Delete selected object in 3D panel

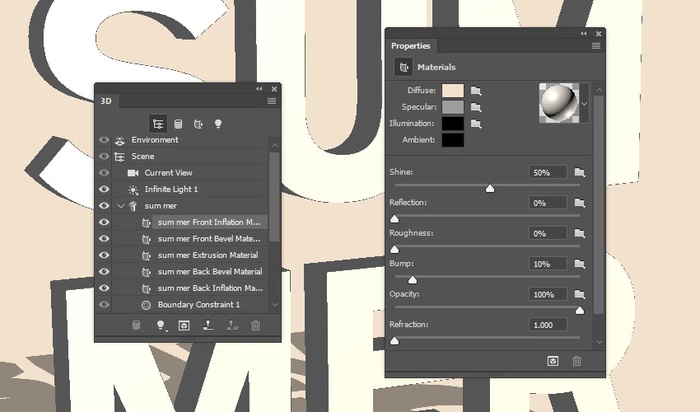(x=255, y=325)
